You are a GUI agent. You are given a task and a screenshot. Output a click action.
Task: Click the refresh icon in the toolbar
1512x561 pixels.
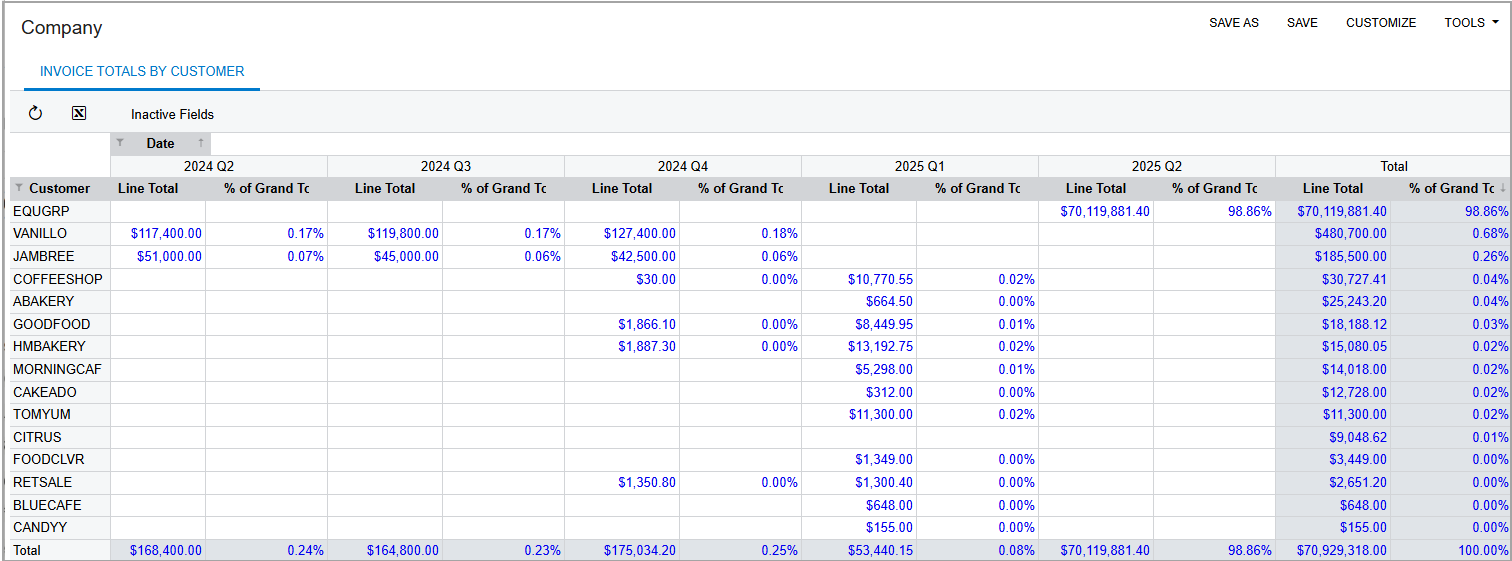pyautogui.click(x=36, y=114)
